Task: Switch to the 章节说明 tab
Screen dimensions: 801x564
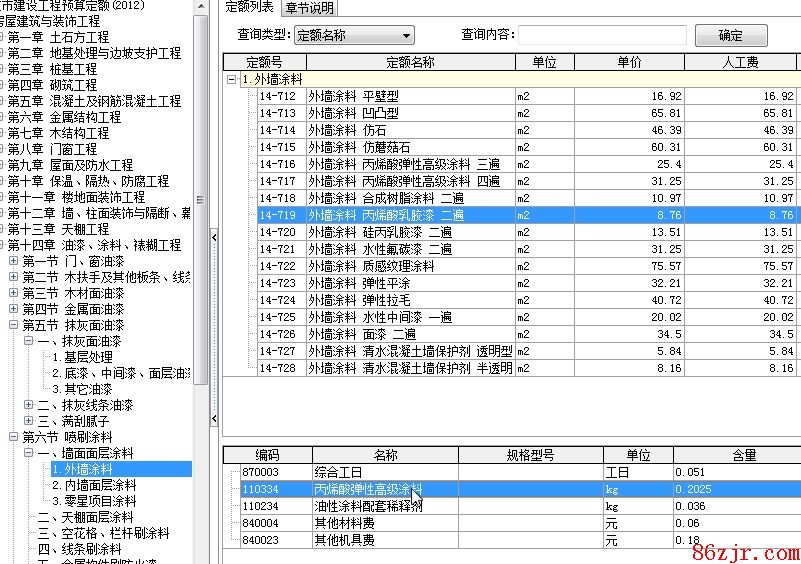Action: click(309, 8)
